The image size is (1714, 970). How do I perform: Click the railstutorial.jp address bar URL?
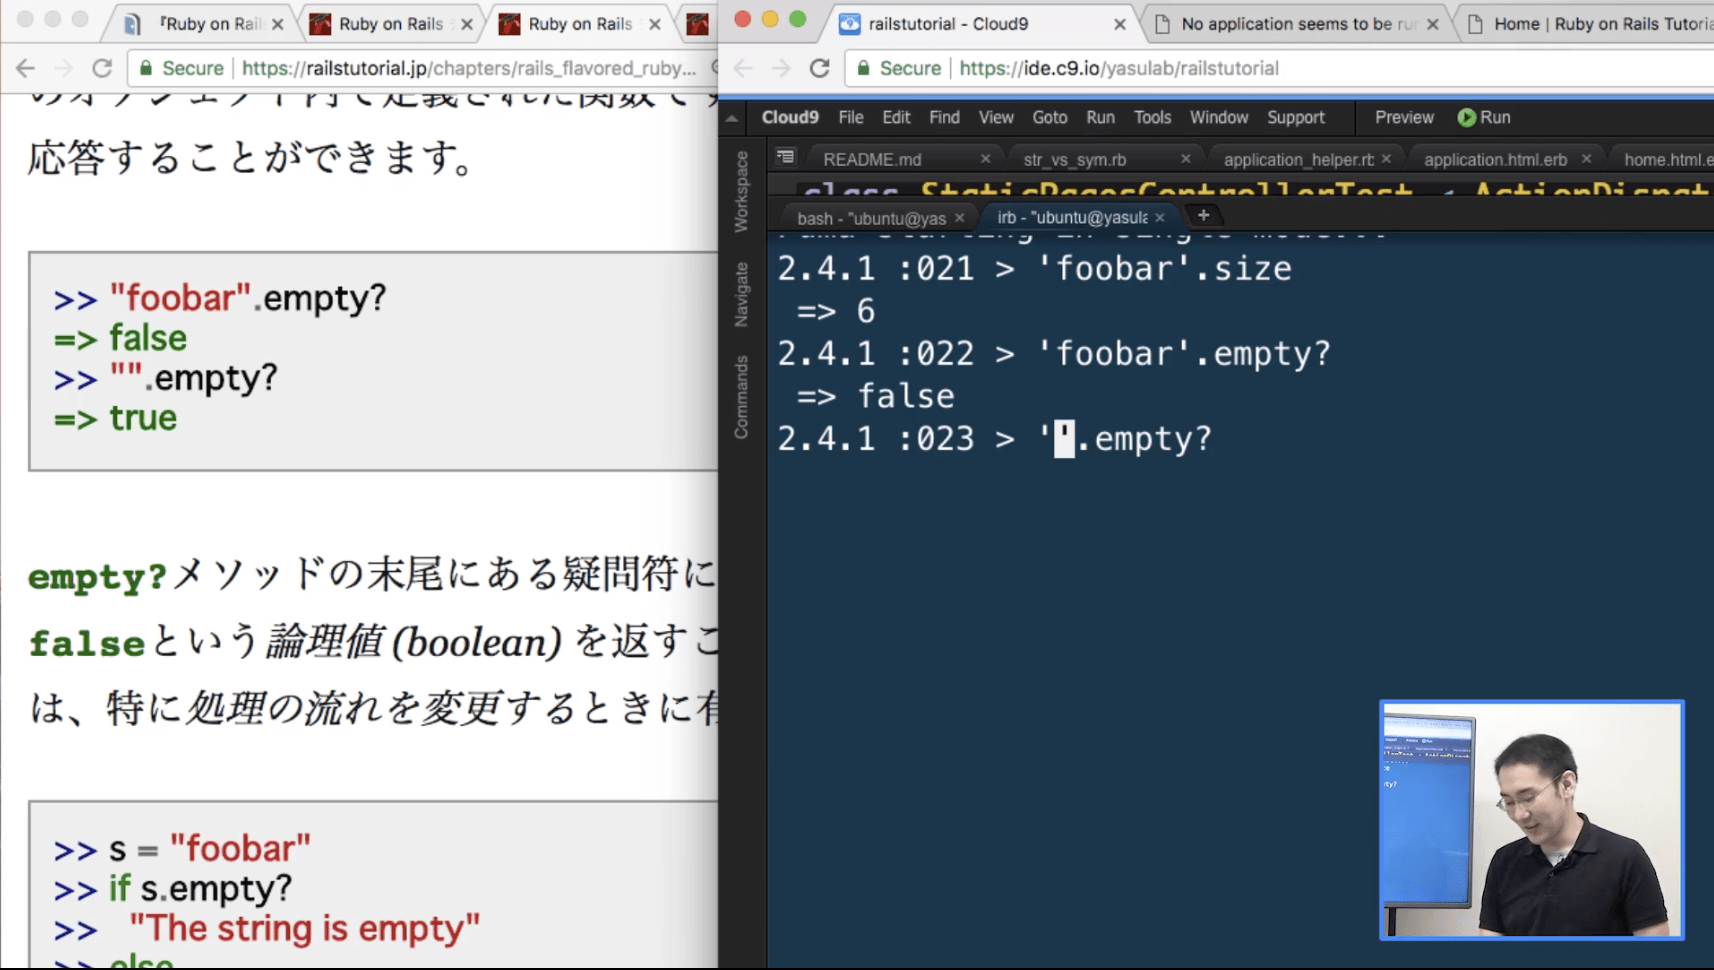(x=469, y=68)
